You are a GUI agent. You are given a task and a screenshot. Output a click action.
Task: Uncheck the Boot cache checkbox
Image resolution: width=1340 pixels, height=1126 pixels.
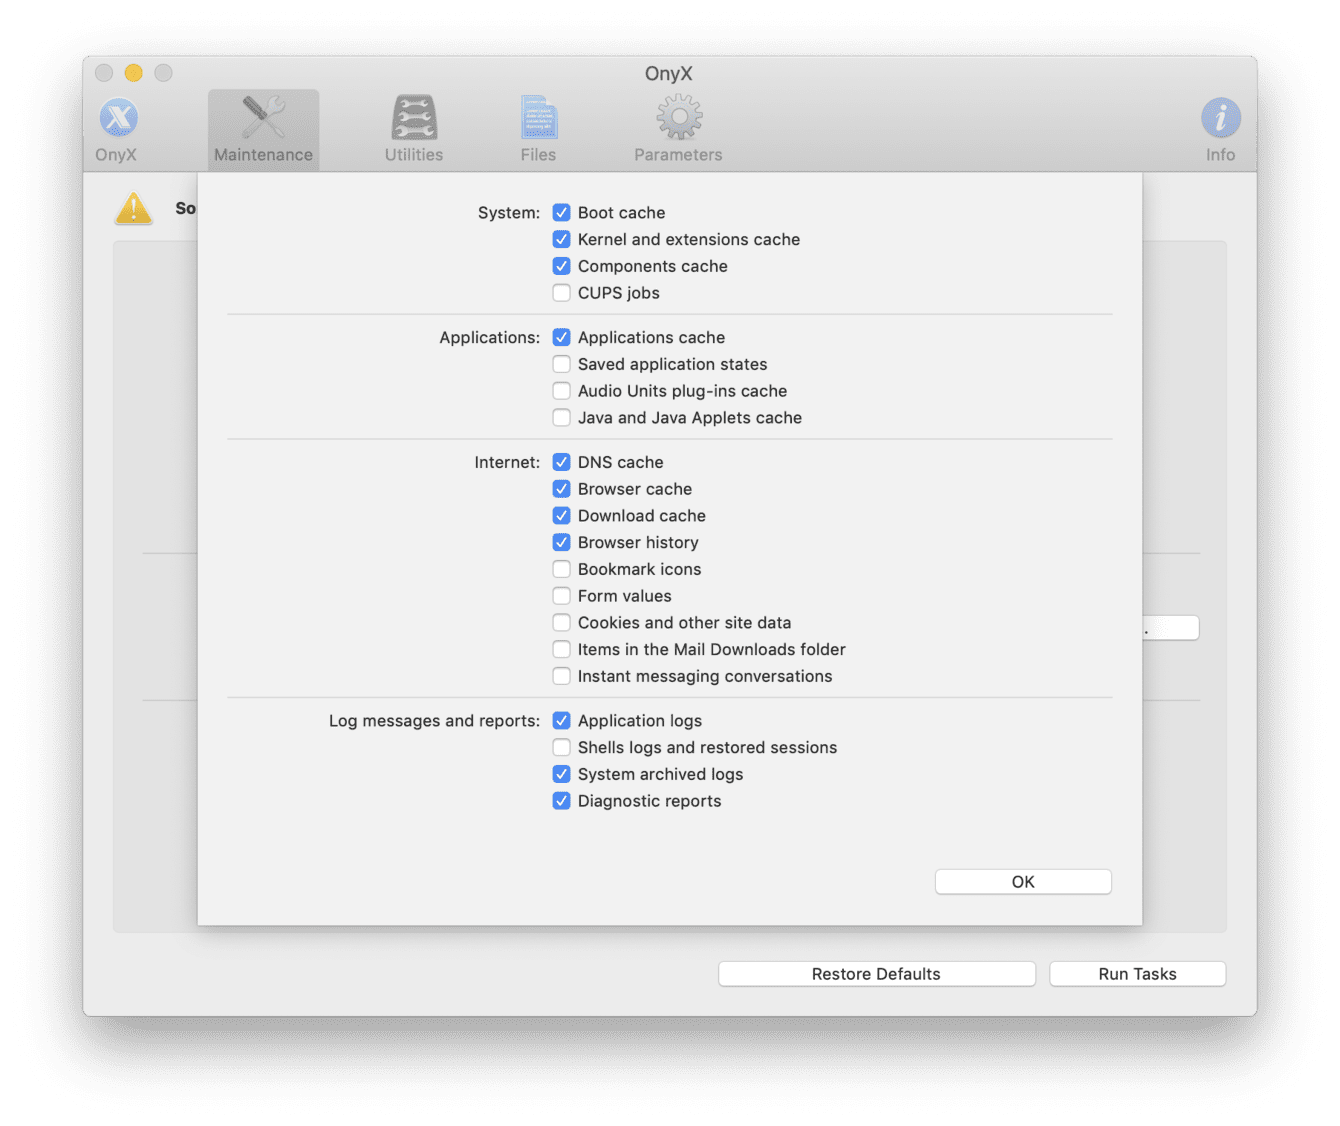point(562,213)
